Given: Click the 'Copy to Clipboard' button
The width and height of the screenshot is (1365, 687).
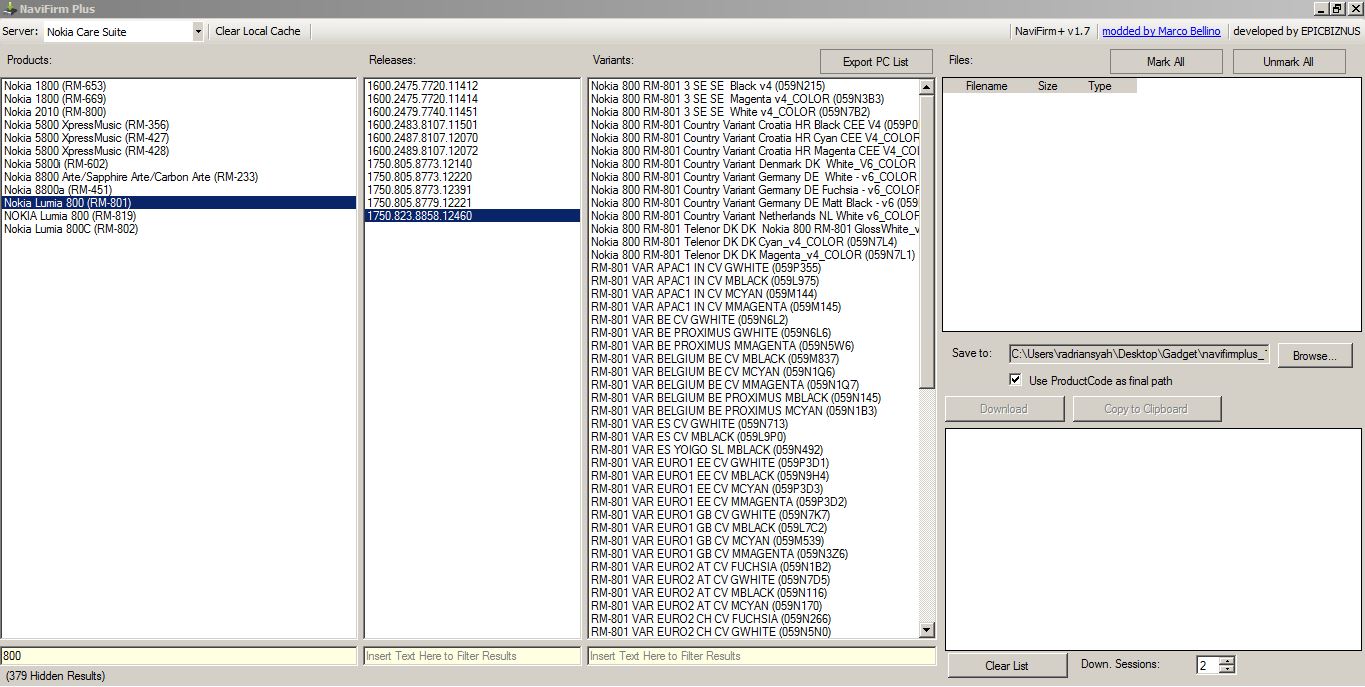Looking at the screenshot, I should [x=1146, y=408].
